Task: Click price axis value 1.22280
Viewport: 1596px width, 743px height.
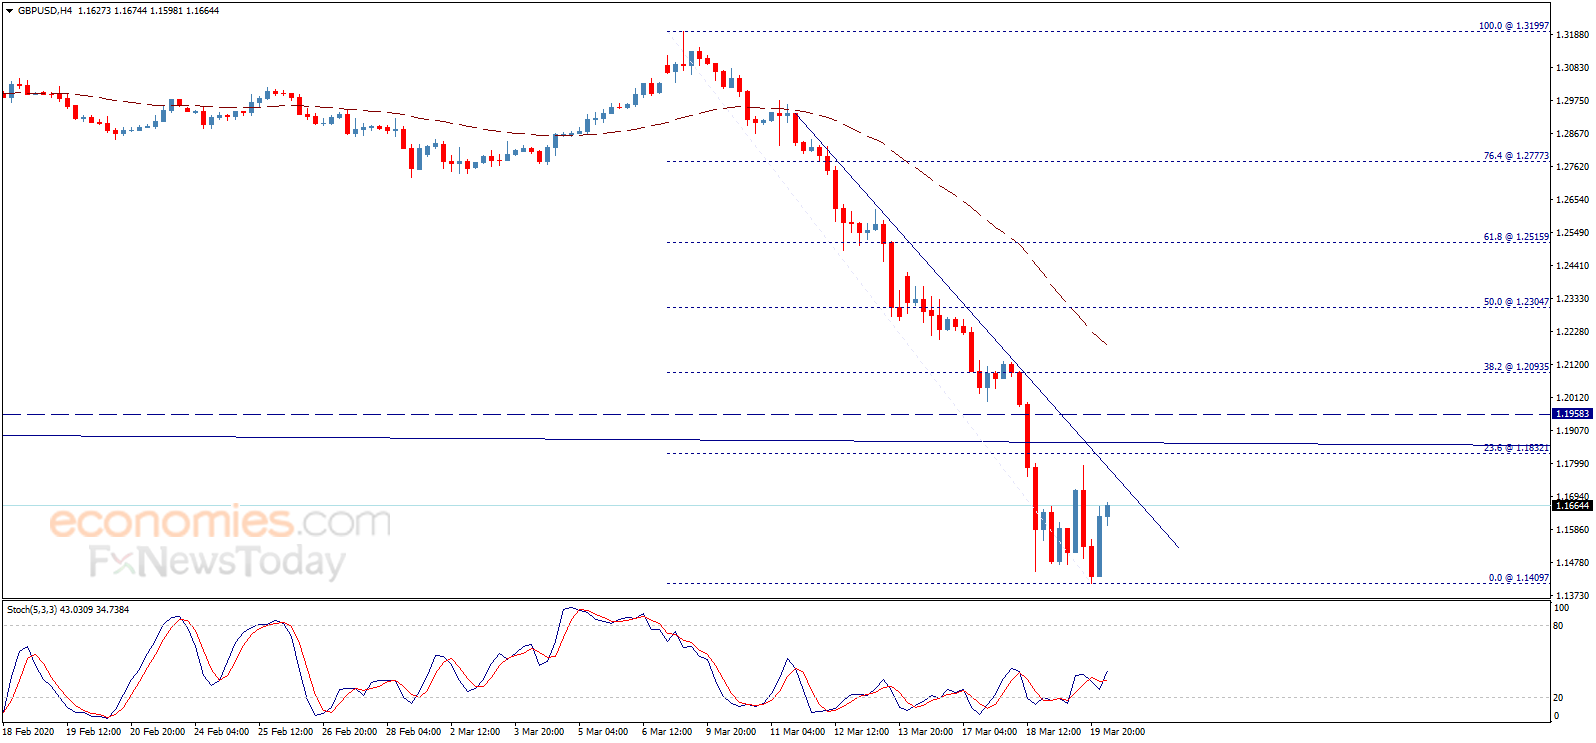Action: tap(1572, 332)
